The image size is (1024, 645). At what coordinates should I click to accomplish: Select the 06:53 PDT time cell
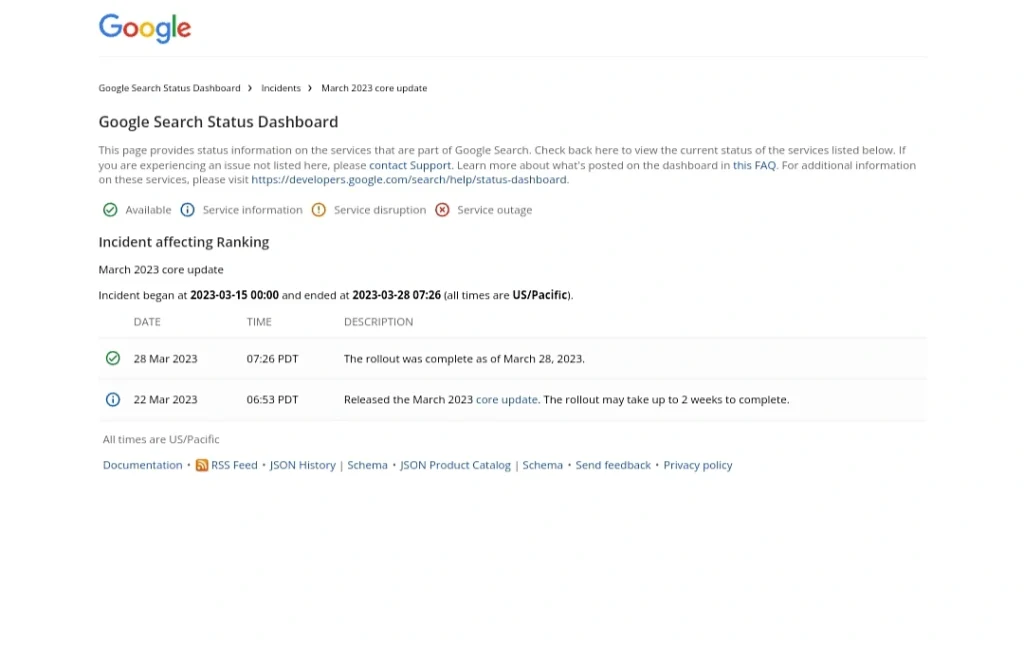272,400
